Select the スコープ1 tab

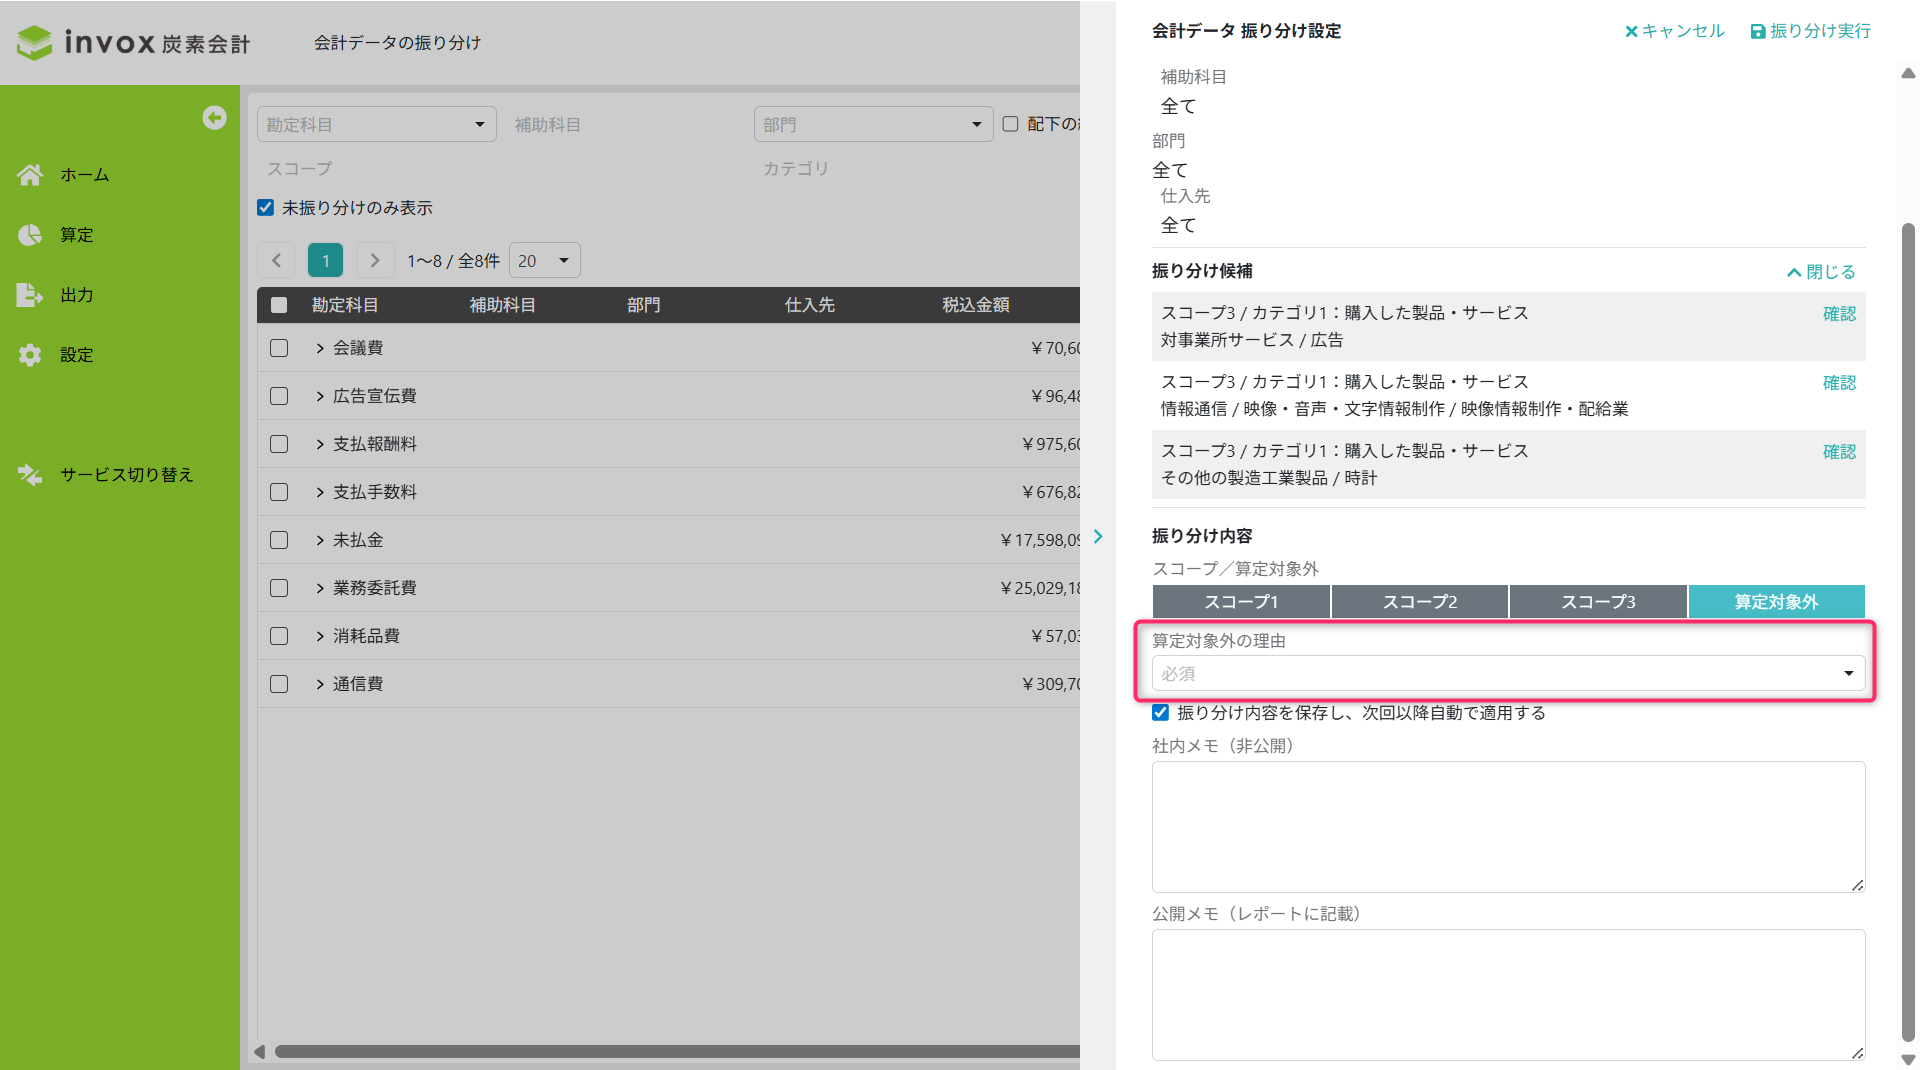coord(1241,602)
